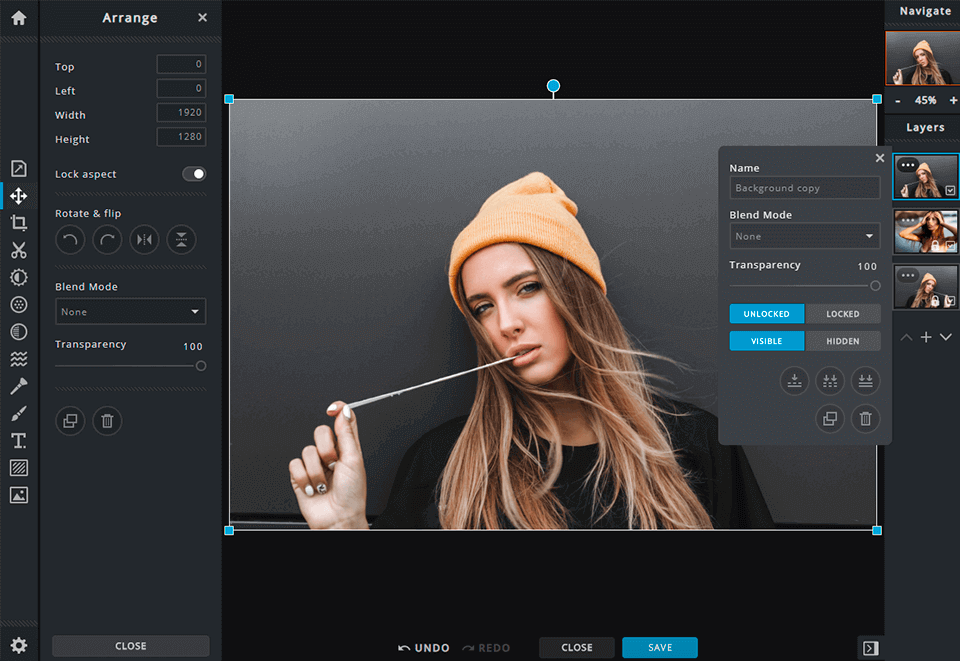Set the layer to HIDDEN
960x661 pixels.
coord(842,341)
